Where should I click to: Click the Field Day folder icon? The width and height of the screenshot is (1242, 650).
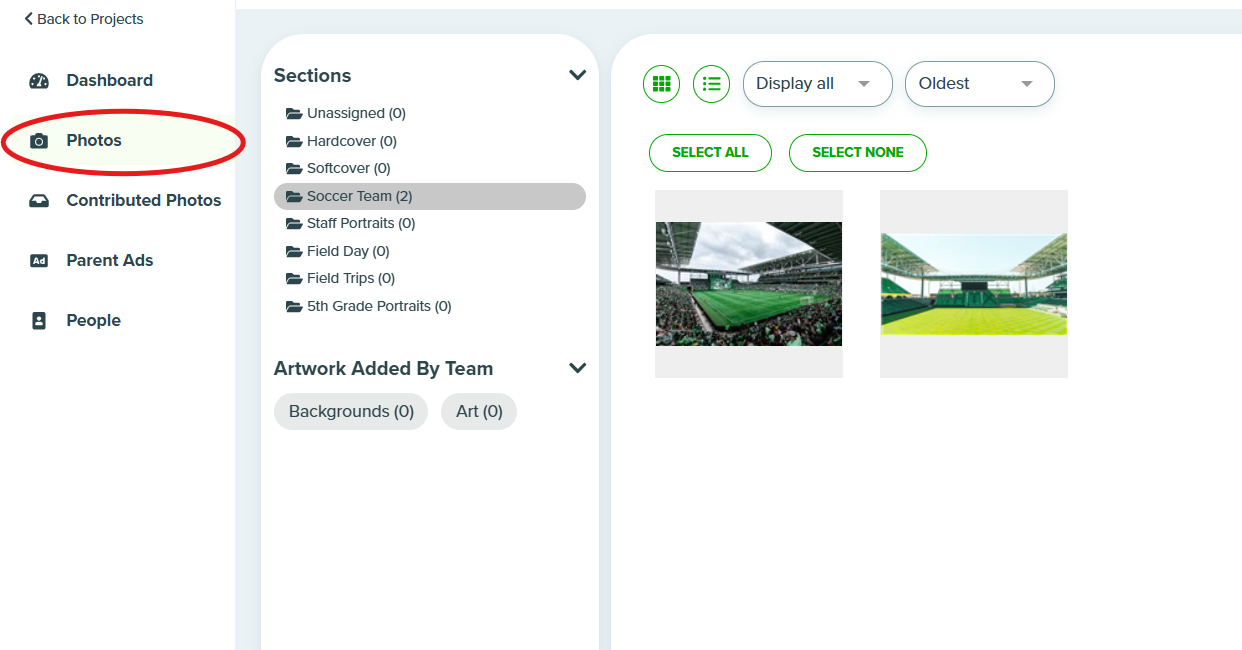coord(294,252)
